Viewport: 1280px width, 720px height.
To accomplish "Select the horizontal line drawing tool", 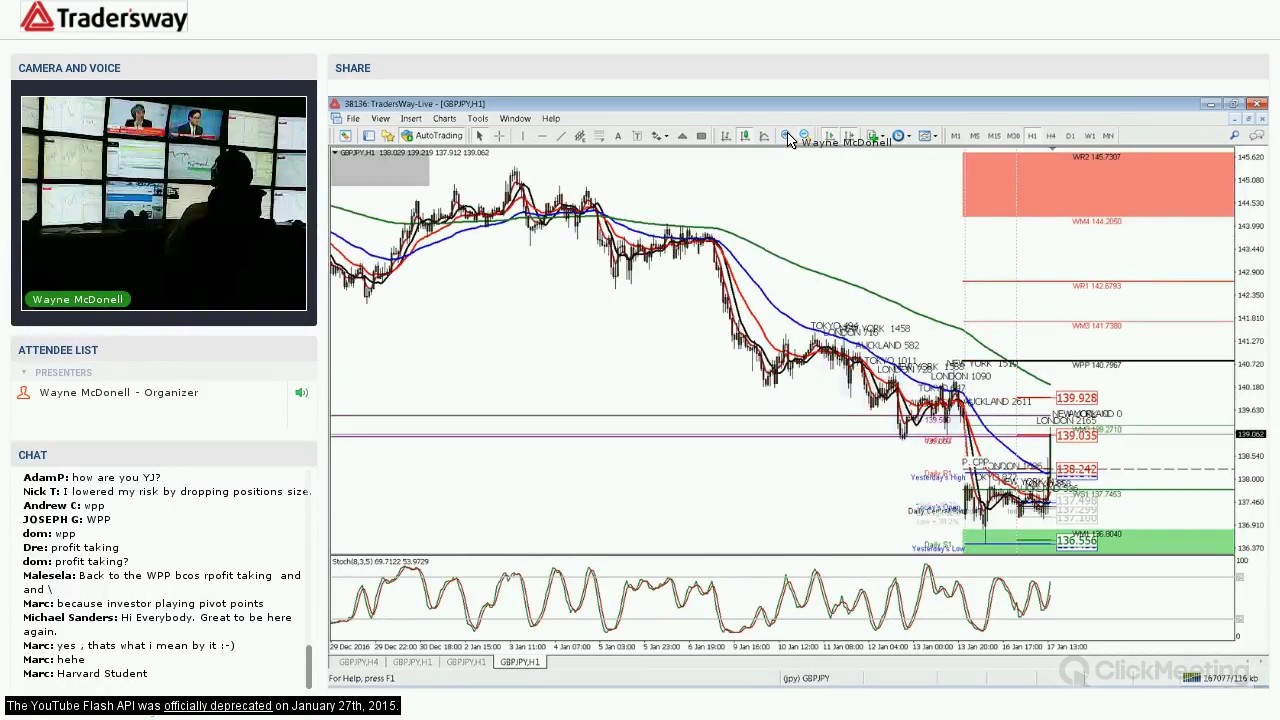I will (542, 136).
